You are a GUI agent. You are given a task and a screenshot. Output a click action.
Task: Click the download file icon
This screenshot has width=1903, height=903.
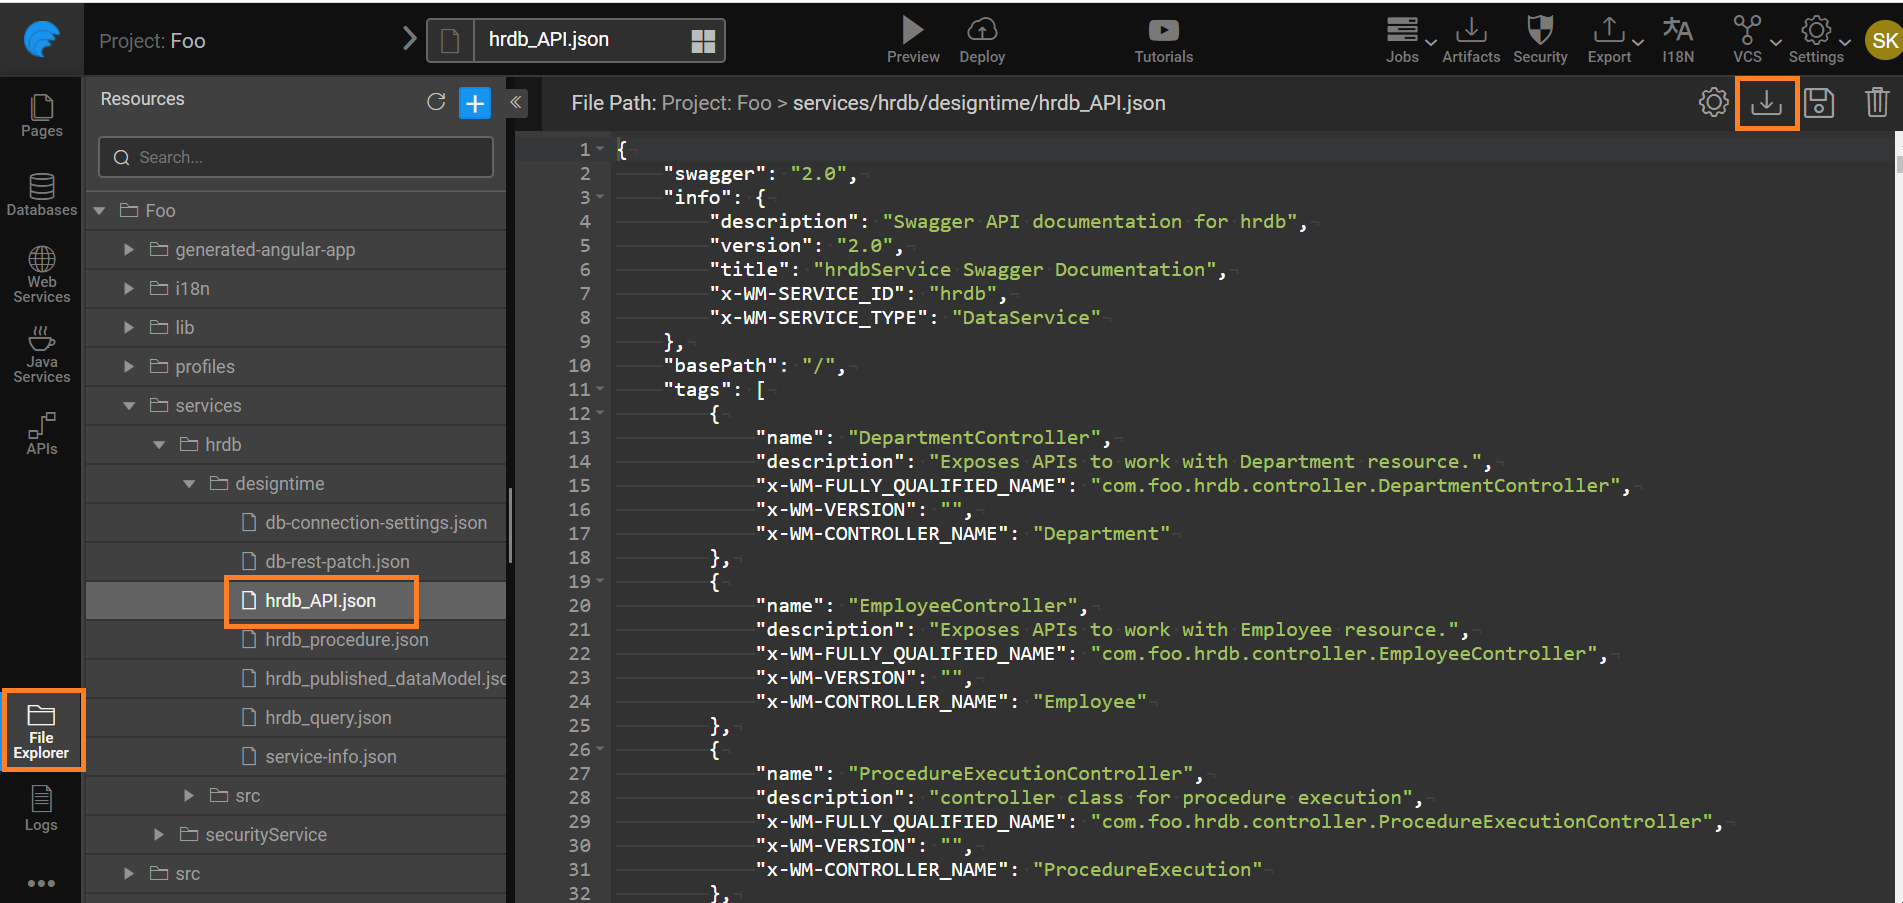click(x=1766, y=103)
